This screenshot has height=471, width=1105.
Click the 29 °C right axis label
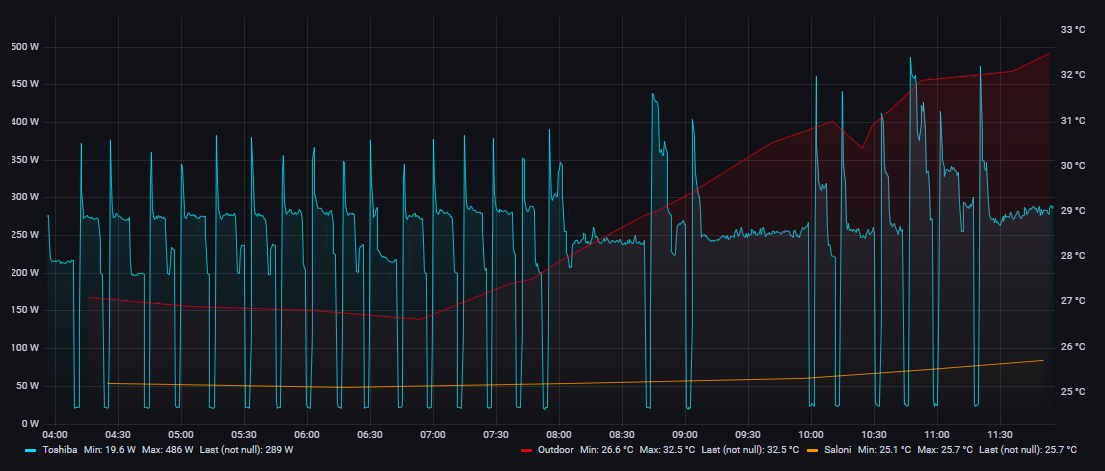click(1072, 211)
